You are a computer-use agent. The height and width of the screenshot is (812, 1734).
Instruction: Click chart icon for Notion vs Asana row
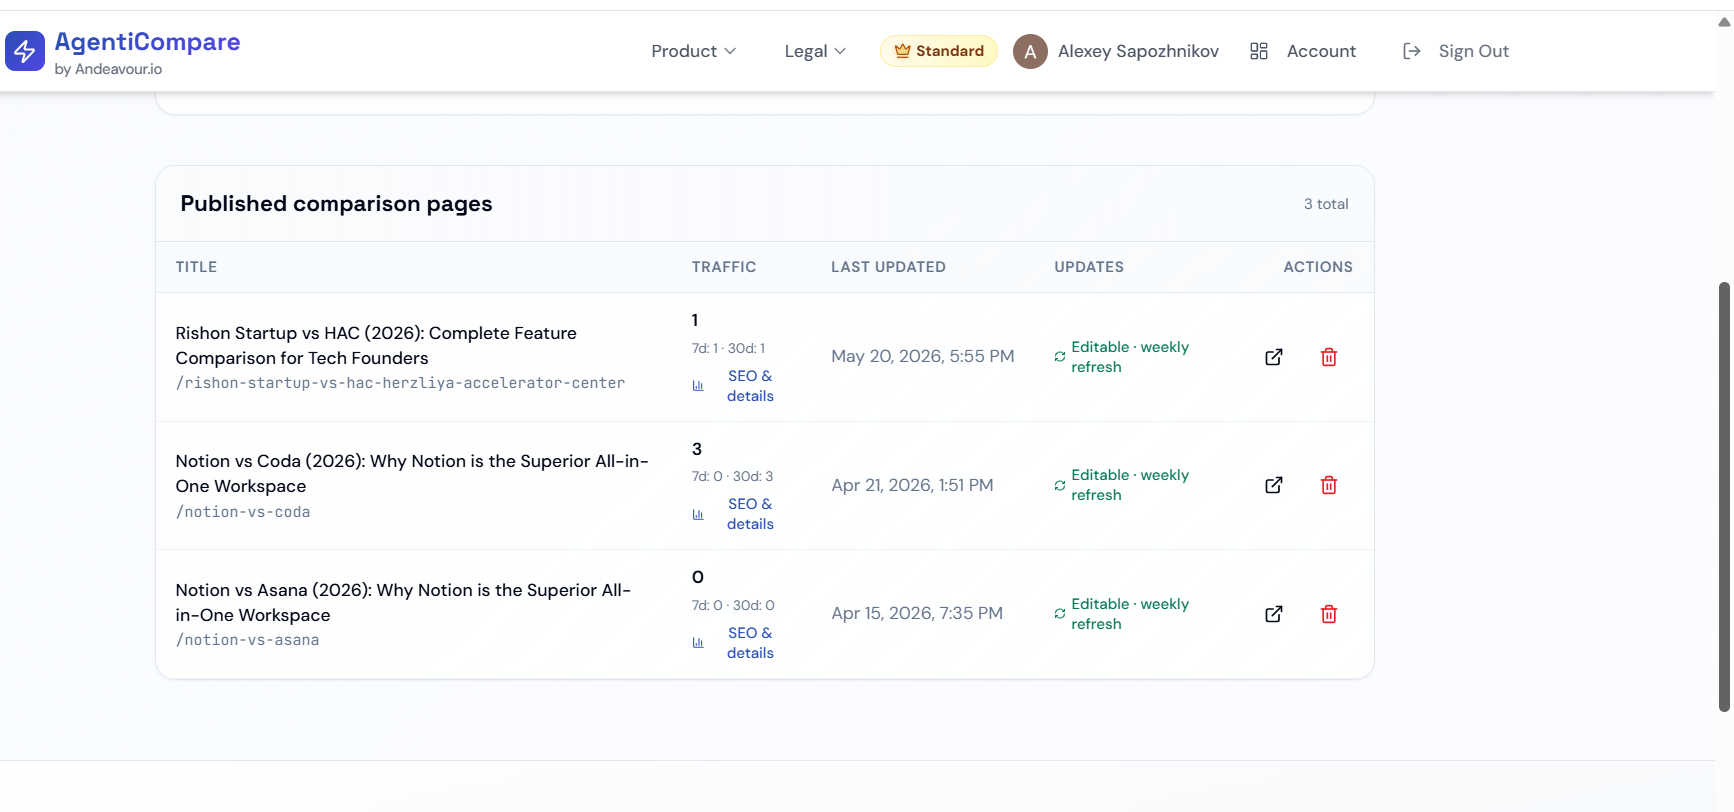[x=698, y=643]
